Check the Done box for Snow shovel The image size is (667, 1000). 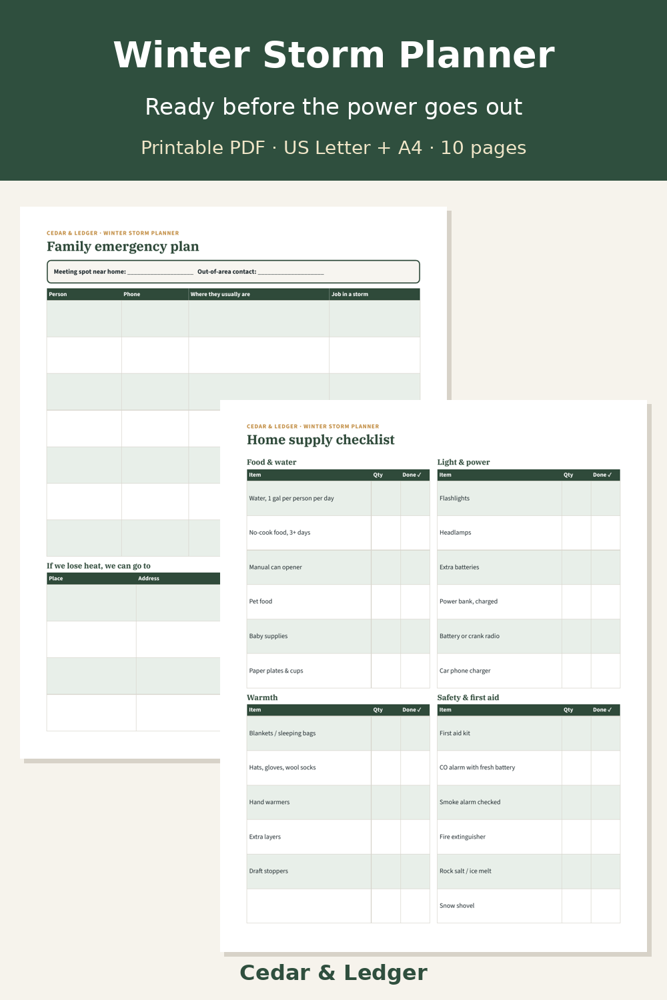coord(605,906)
